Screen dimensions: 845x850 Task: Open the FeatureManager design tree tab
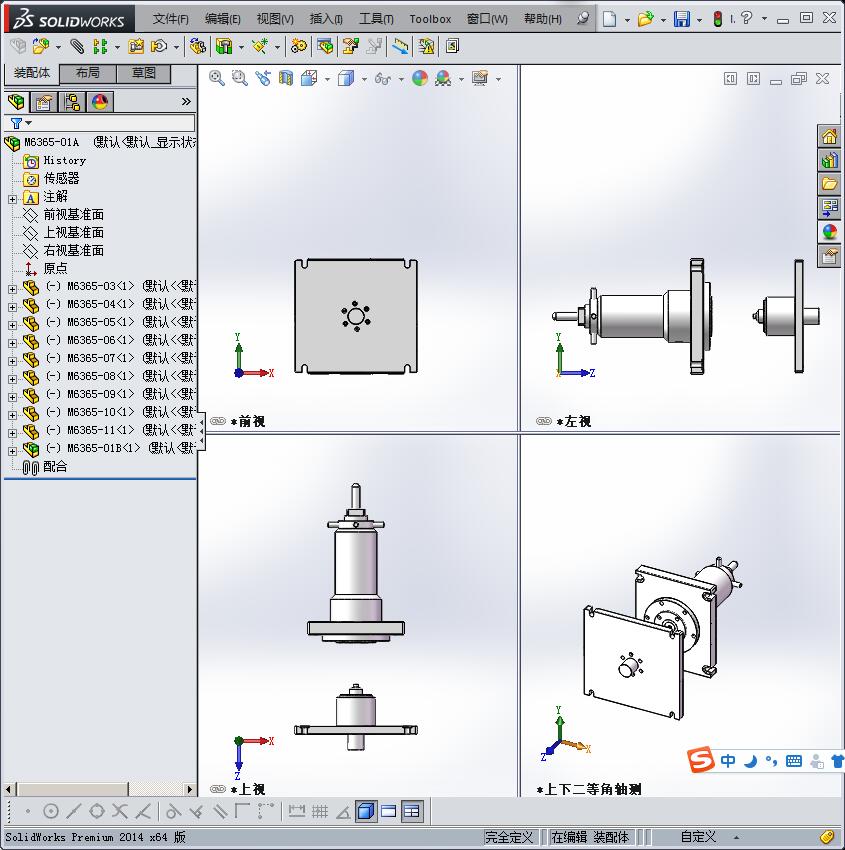16,102
